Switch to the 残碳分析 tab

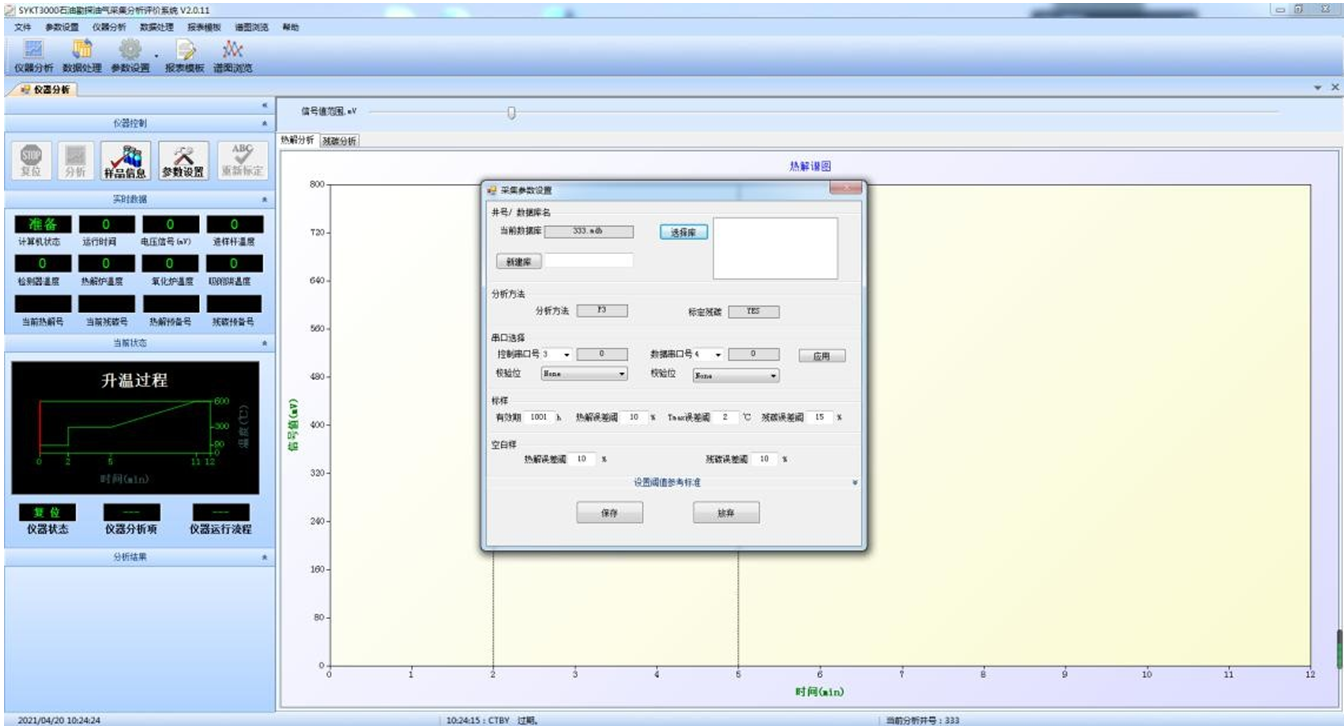click(x=340, y=141)
